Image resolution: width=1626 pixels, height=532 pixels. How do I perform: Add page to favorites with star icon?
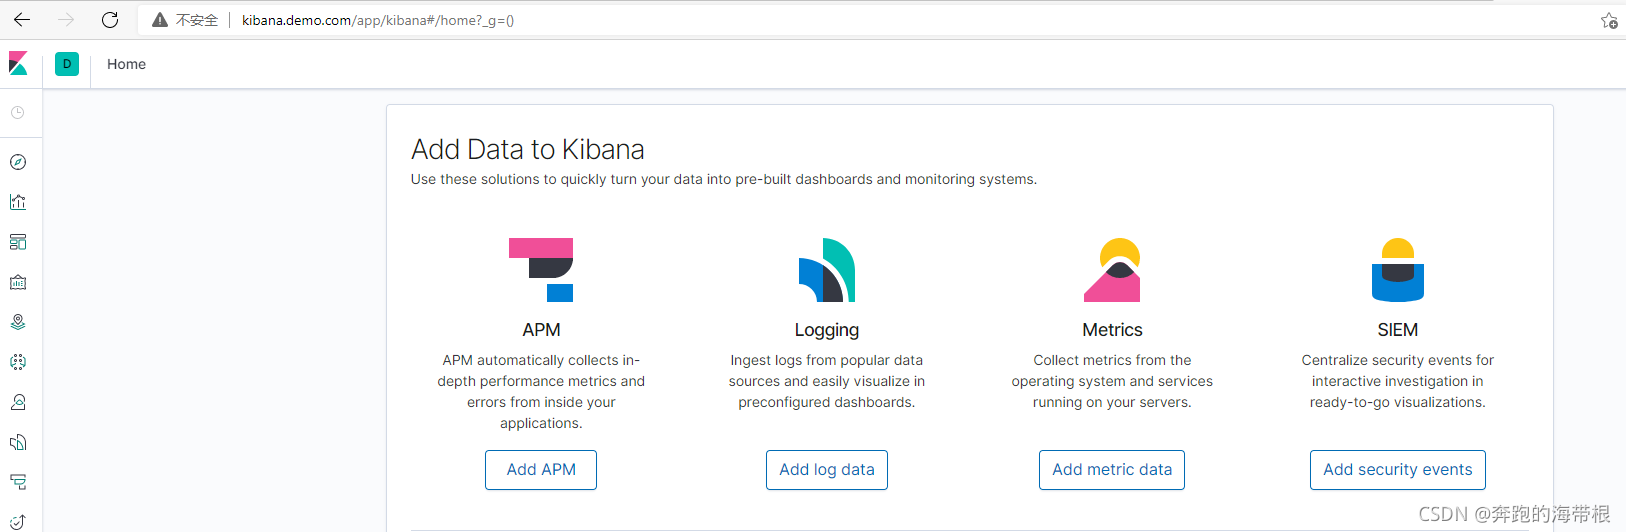click(1608, 20)
